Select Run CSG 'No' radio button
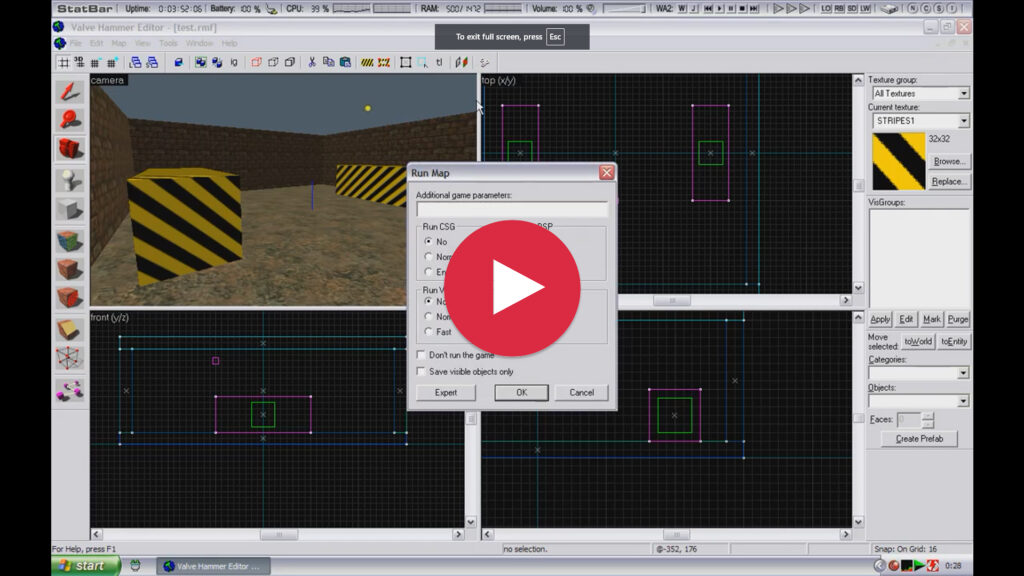Viewport: 1024px width, 576px height. coord(428,241)
